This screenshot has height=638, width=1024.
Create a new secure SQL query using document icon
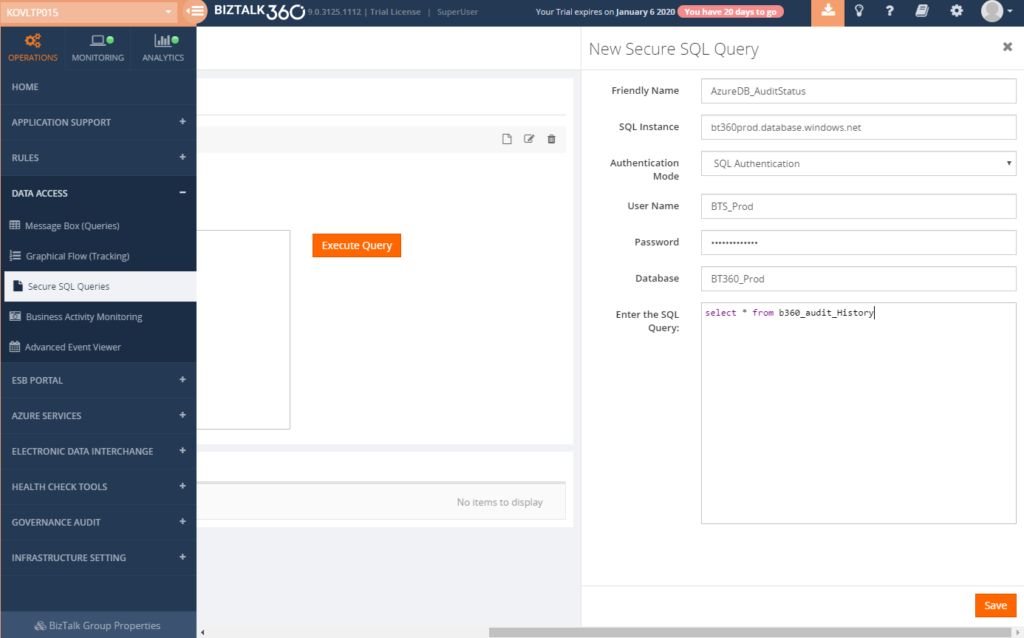[507, 139]
